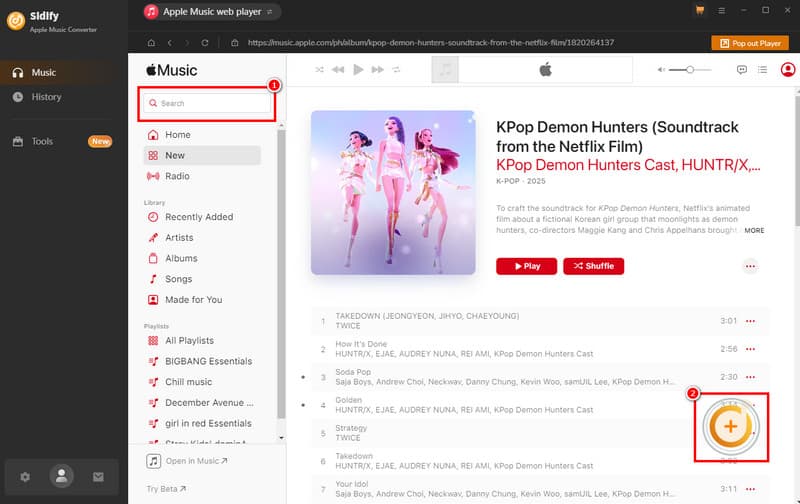800x504 pixels.
Task: Open December Avenue playlist
Action: click(202, 402)
